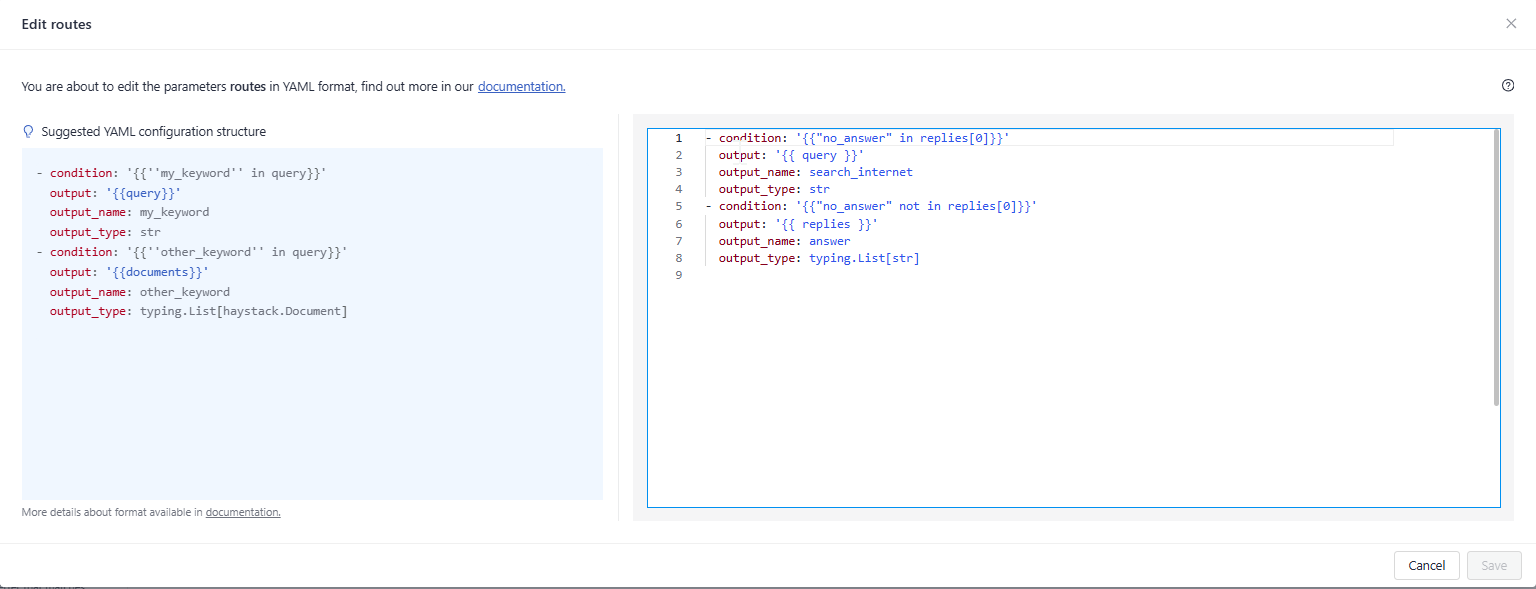
Task: Click the other_keyword output_name in suggested YAML
Action: 184,292
